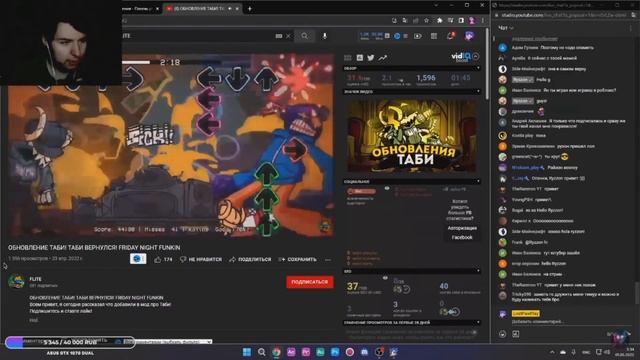Click inside the video player

pyautogui.click(x=171, y=145)
